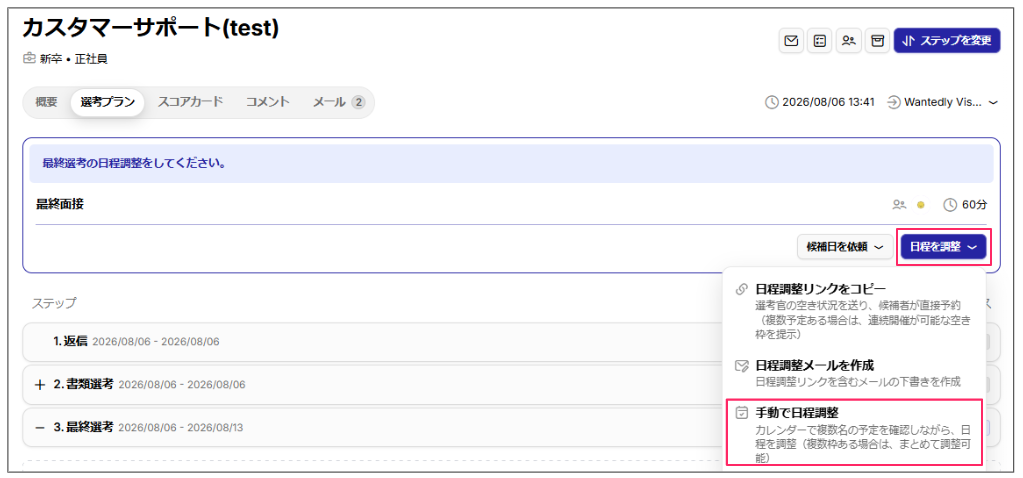
Task: Select 手動で日程調整 menu option
Action: [x=853, y=432]
